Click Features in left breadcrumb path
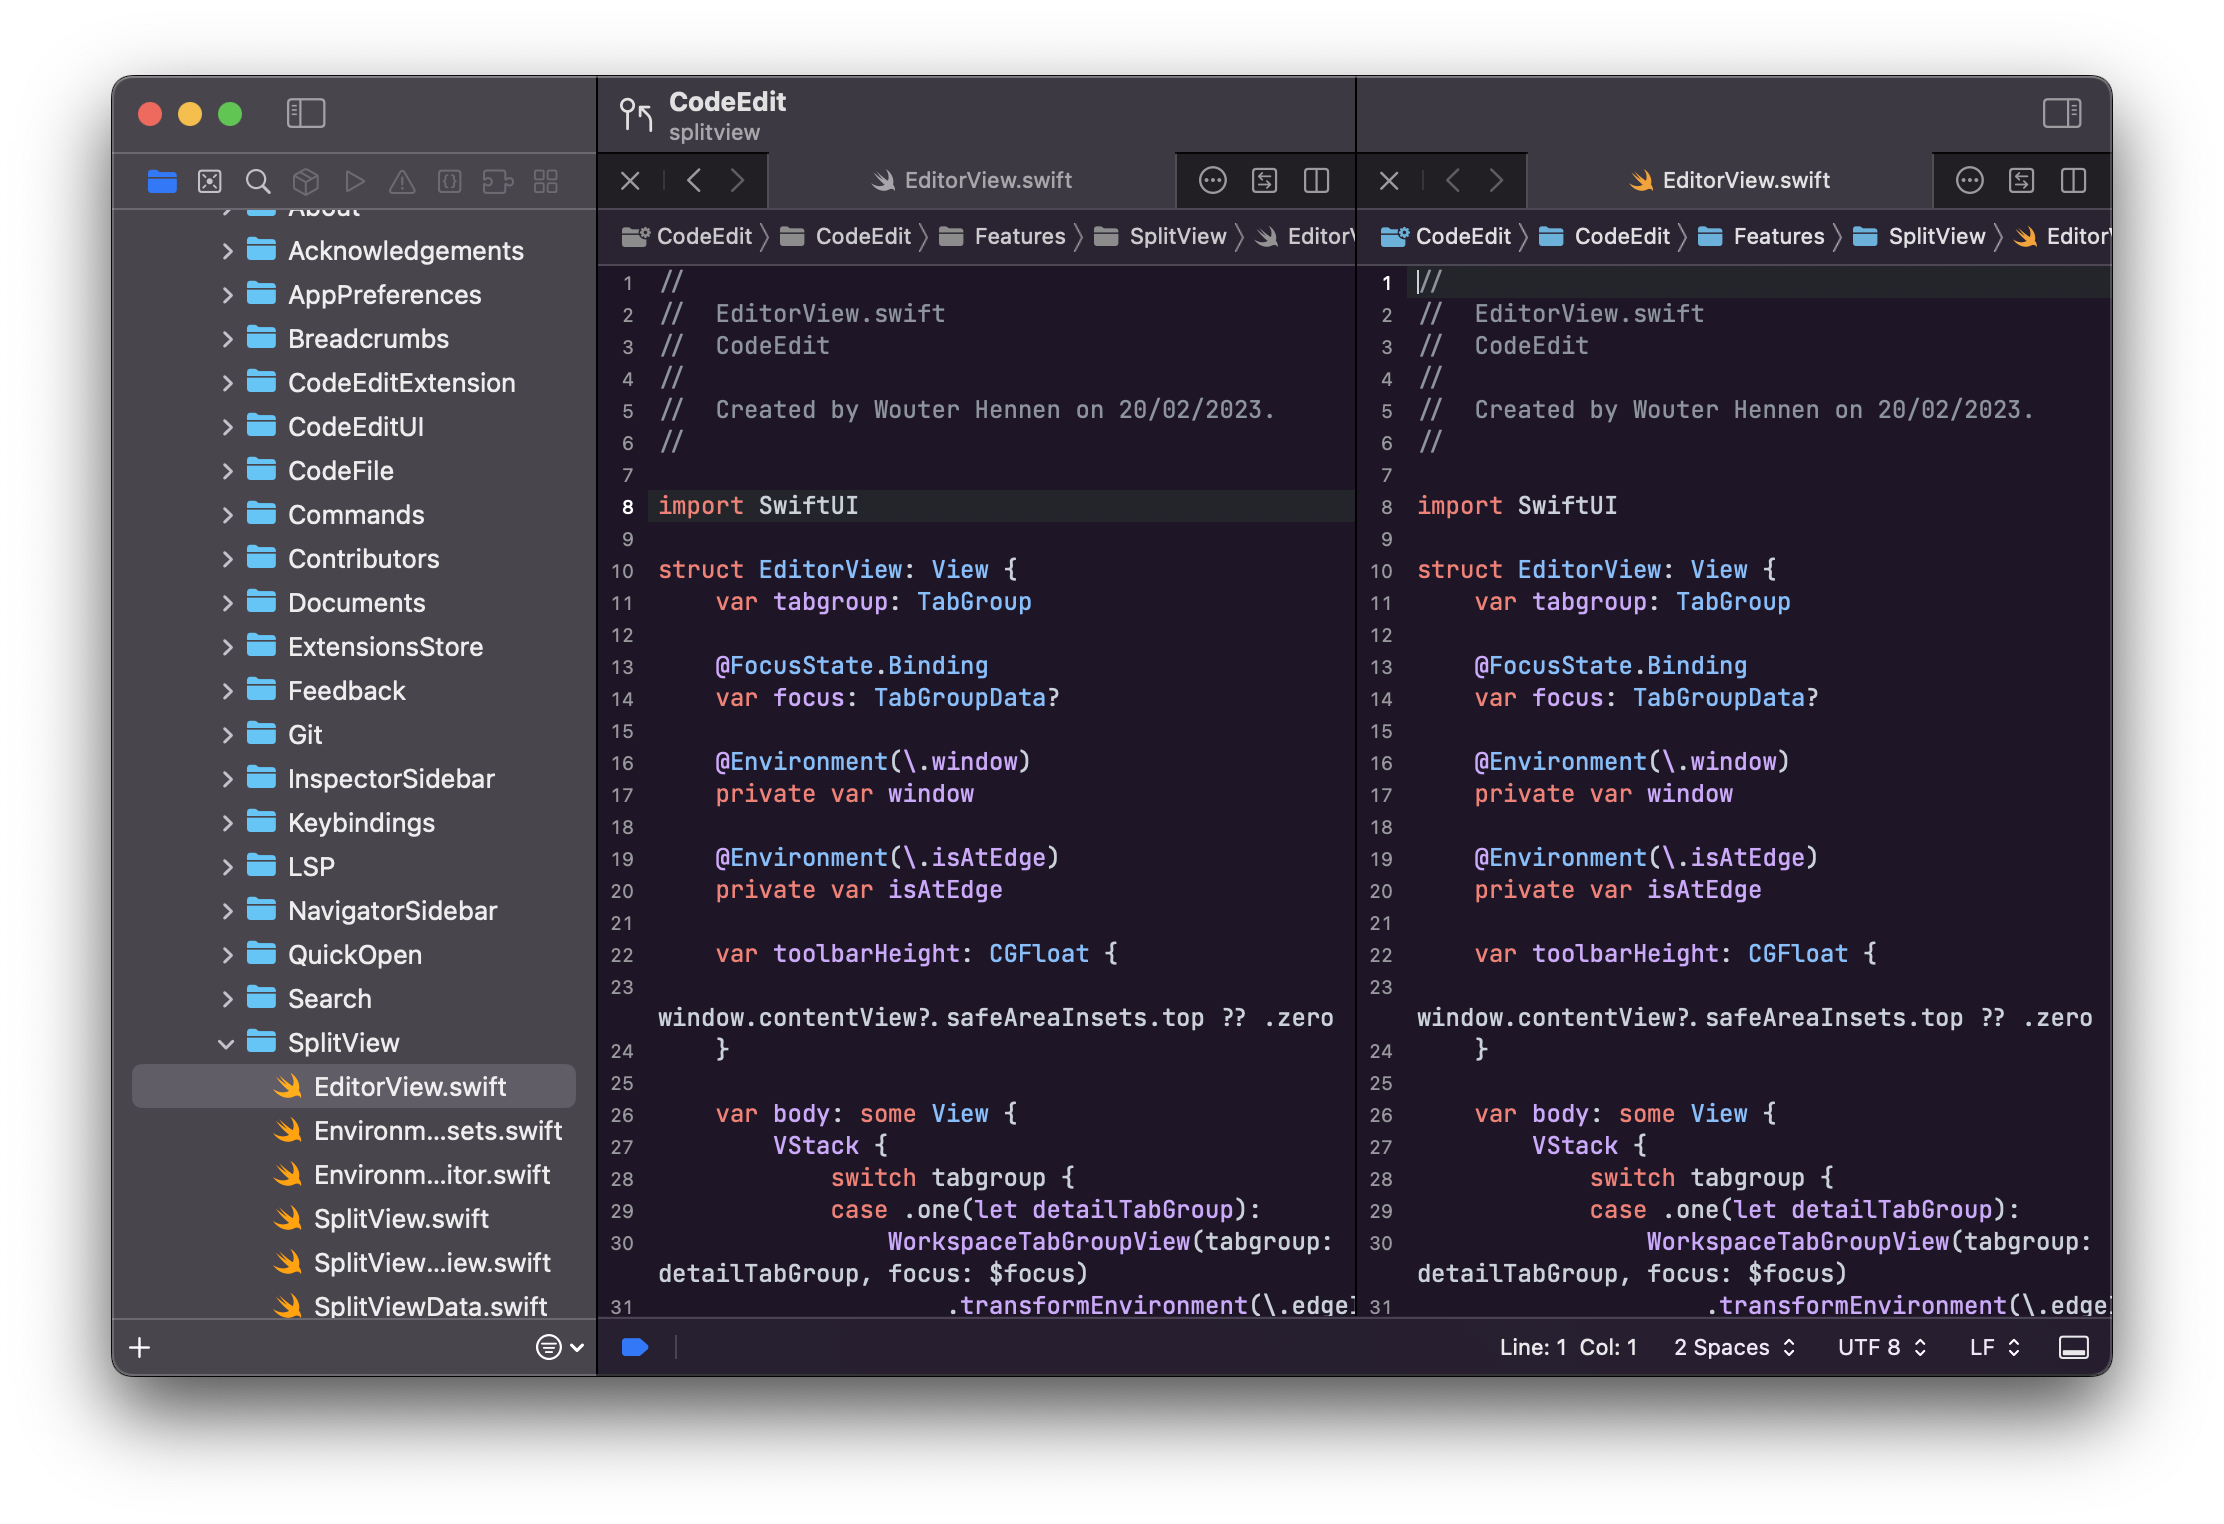Image resolution: width=2224 pixels, height=1524 pixels. 1003,236
